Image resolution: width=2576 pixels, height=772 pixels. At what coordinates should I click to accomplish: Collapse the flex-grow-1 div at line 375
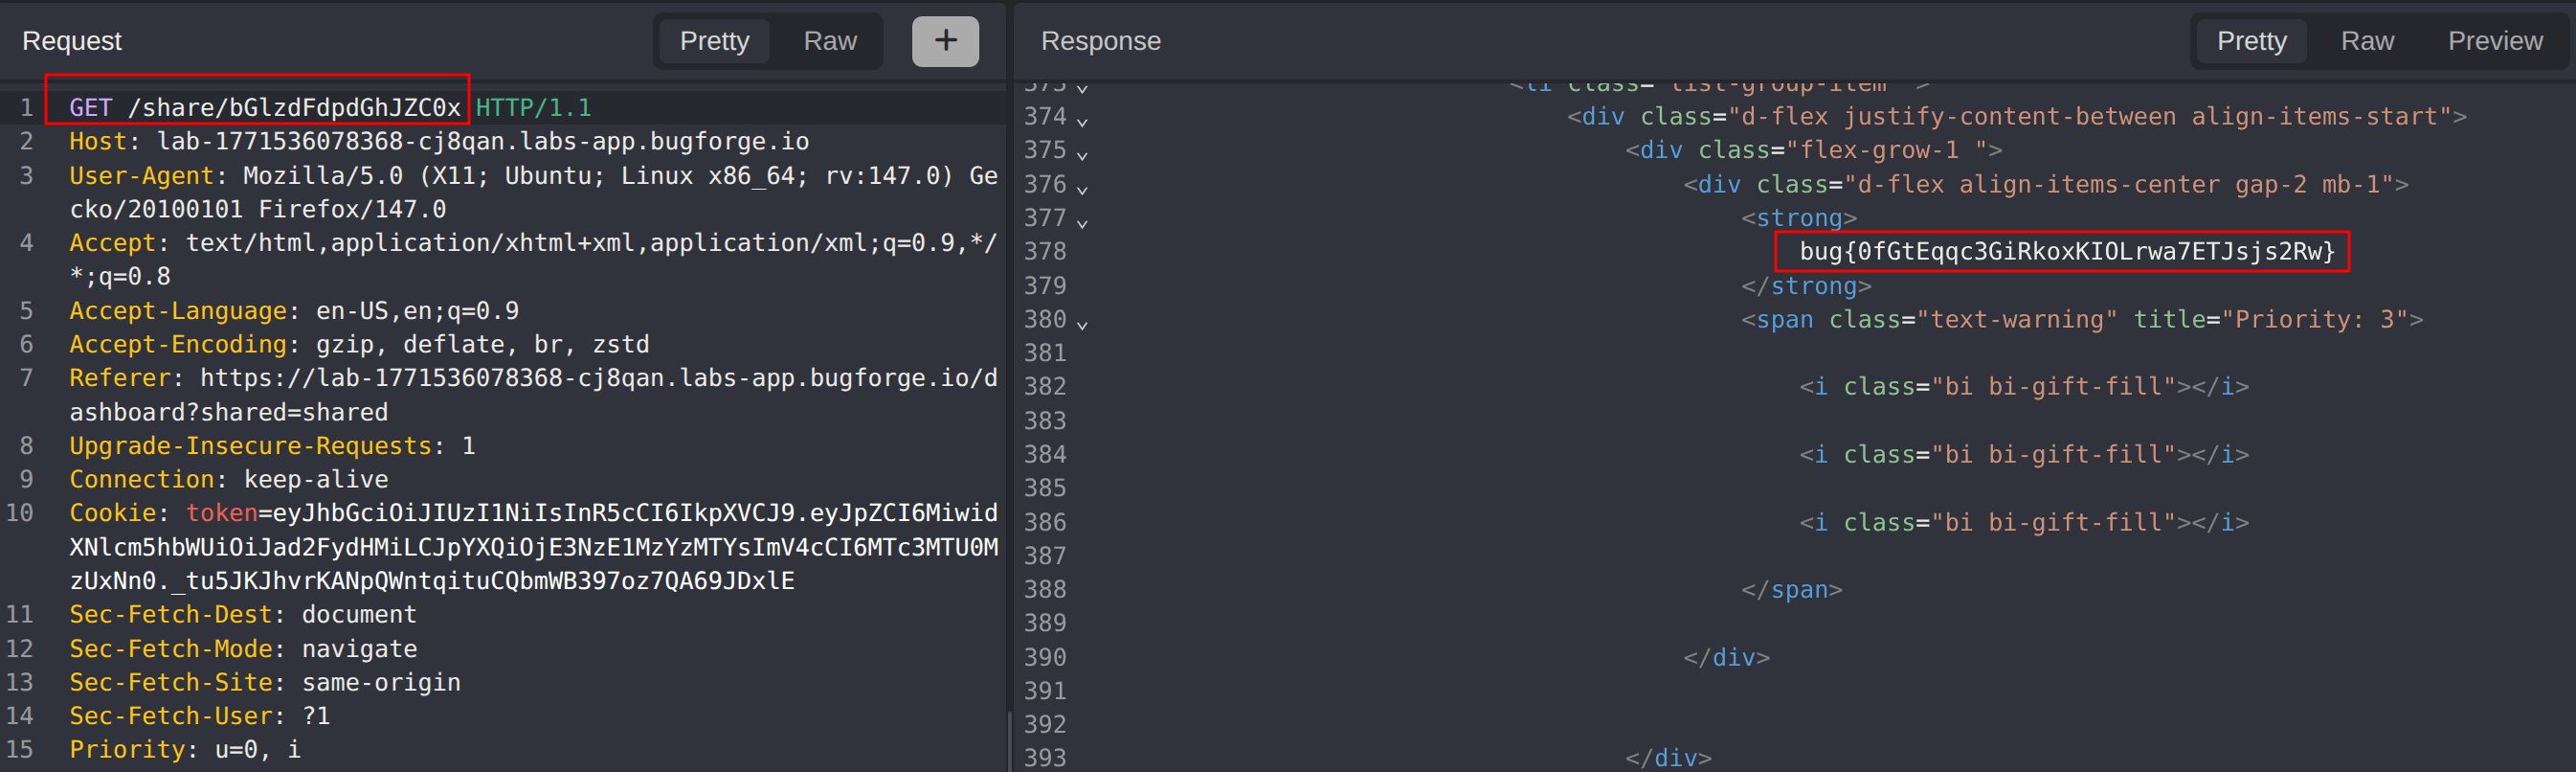click(1082, 155)
